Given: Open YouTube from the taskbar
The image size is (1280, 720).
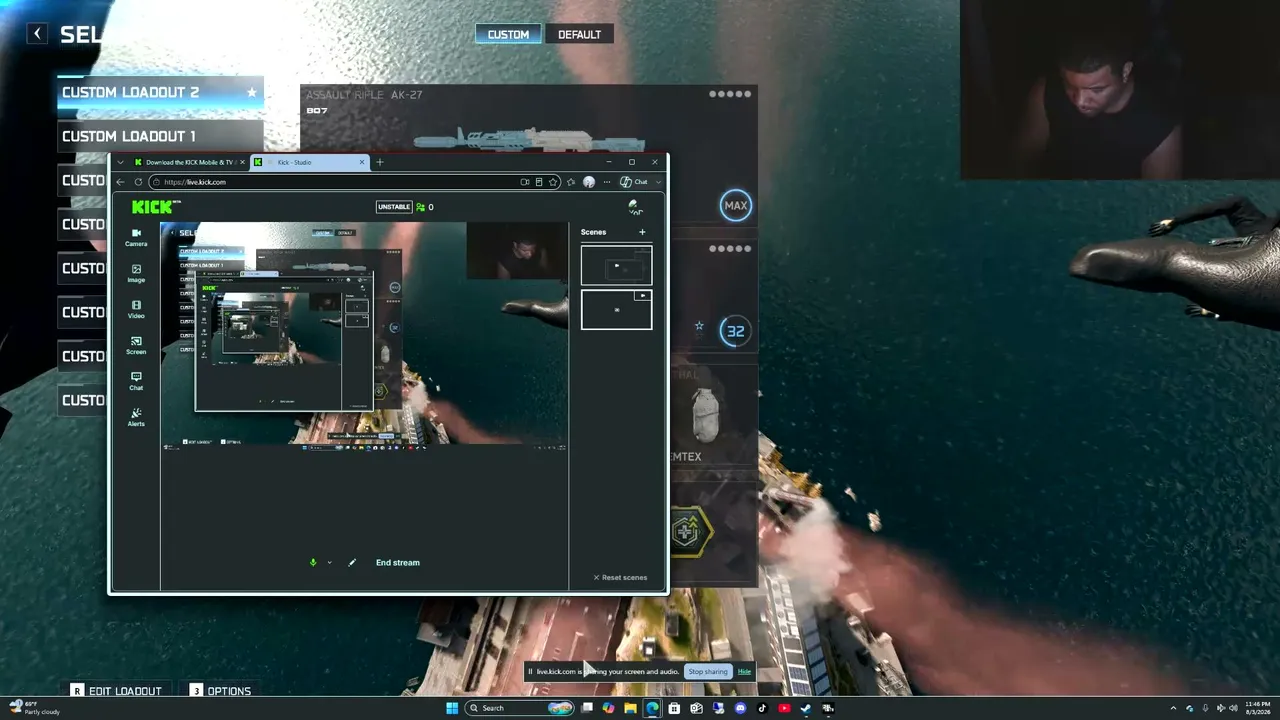Looking at the screenshot, I should pyautogui.click(x=784, y=708).
